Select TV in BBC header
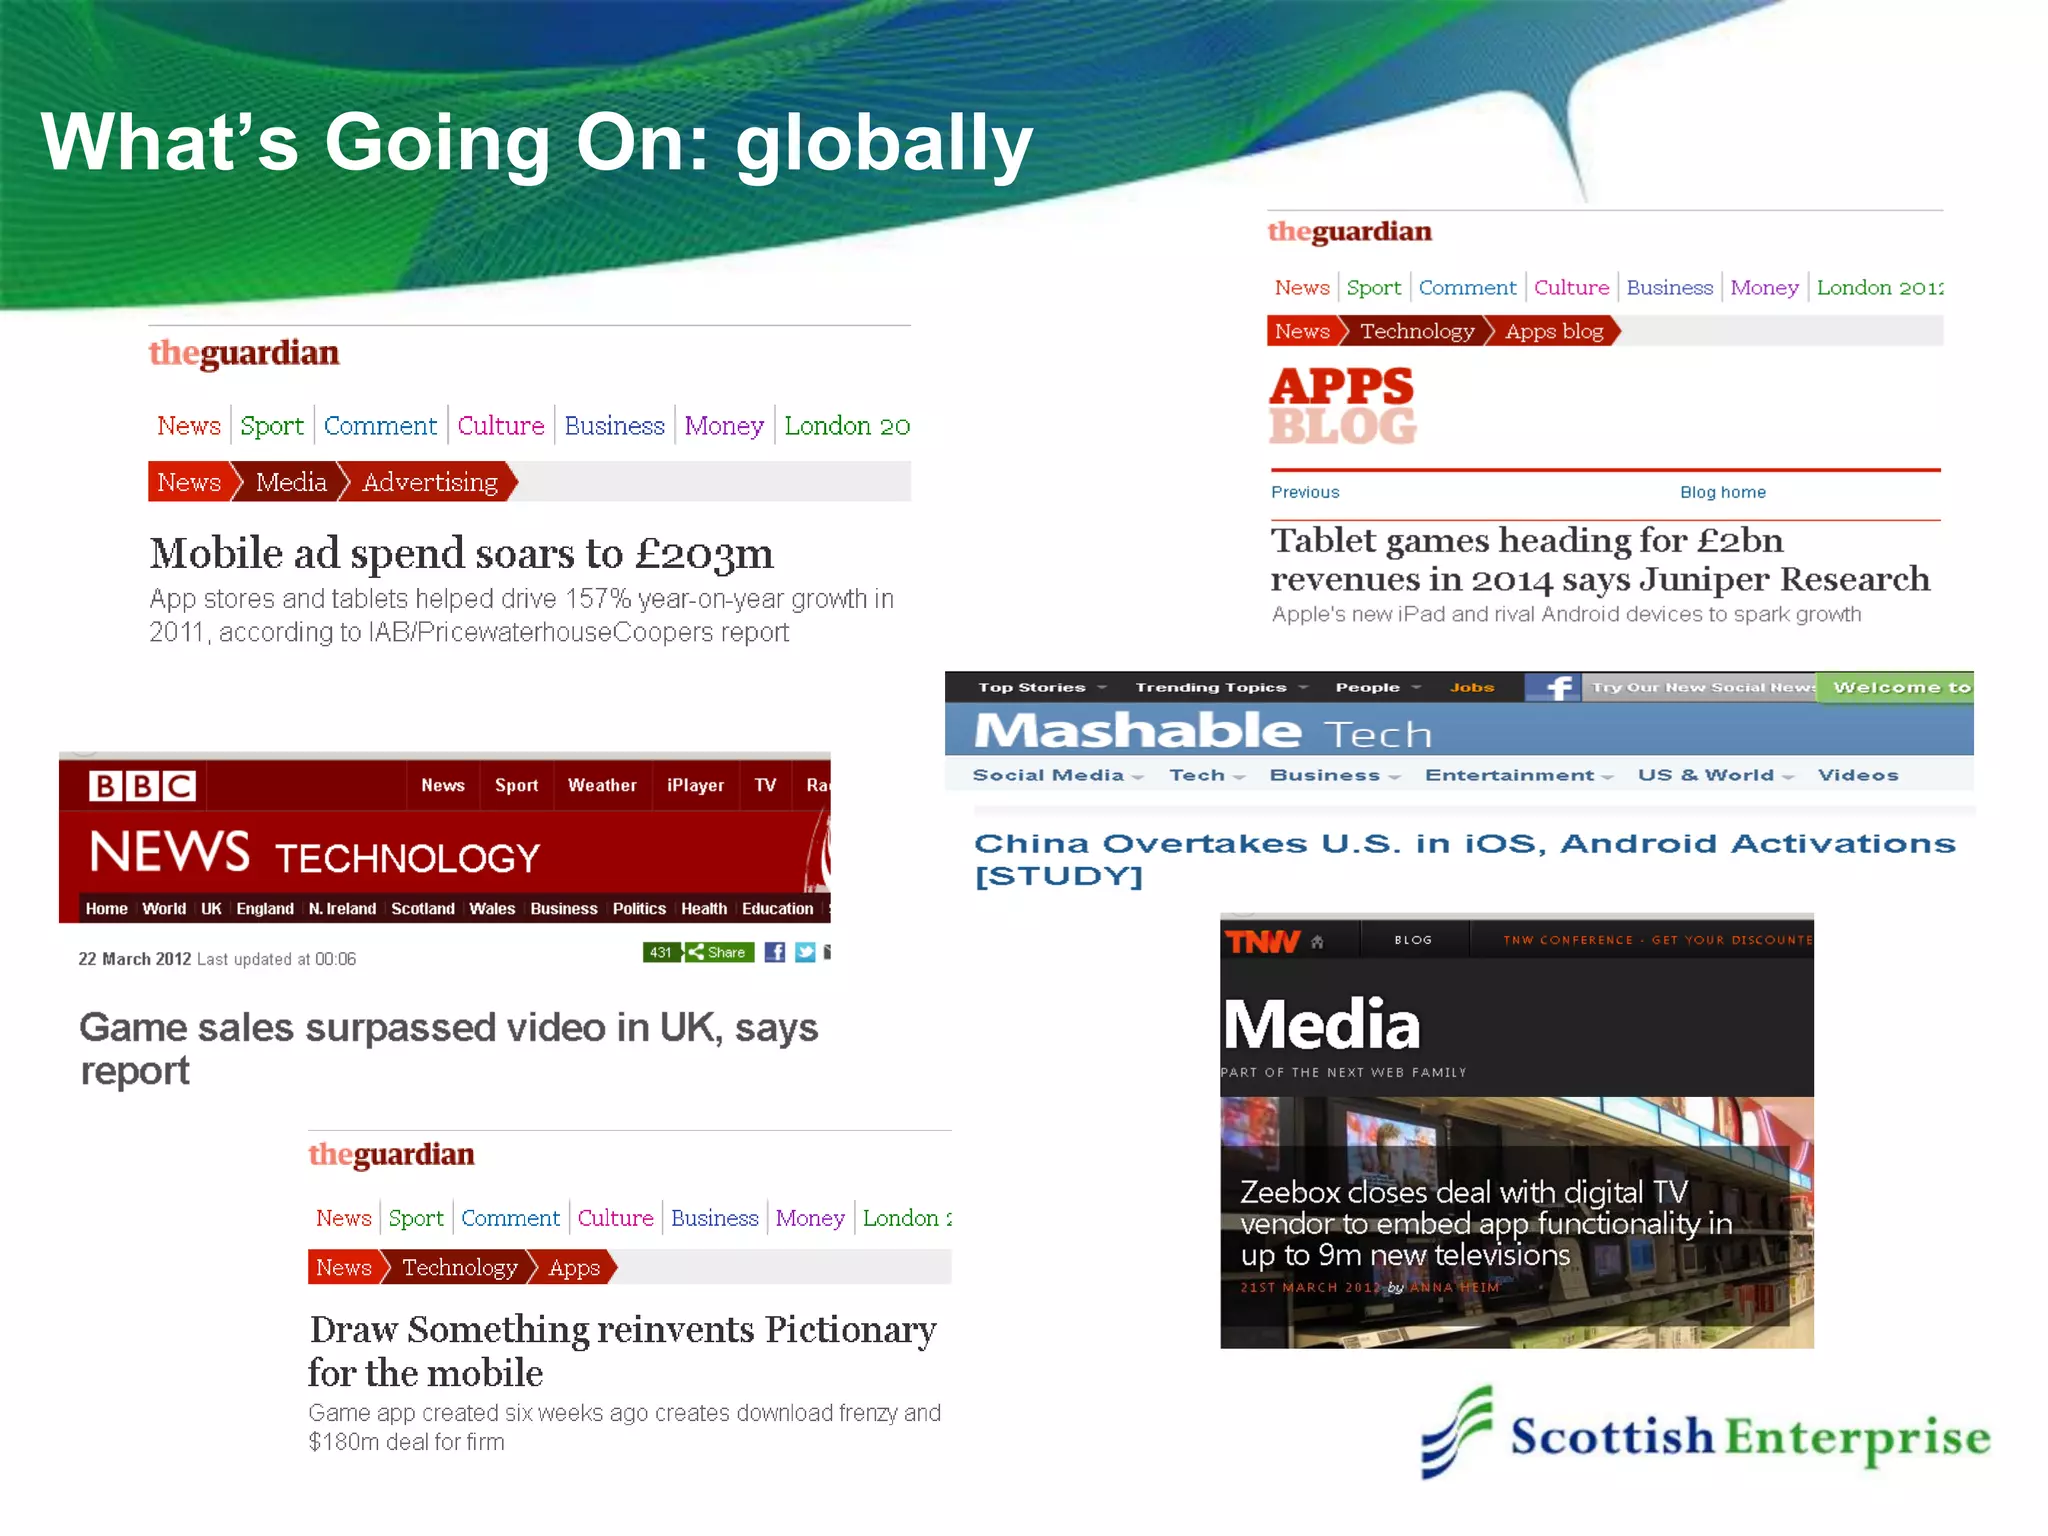2048x1536 pixels. [765, 785]
